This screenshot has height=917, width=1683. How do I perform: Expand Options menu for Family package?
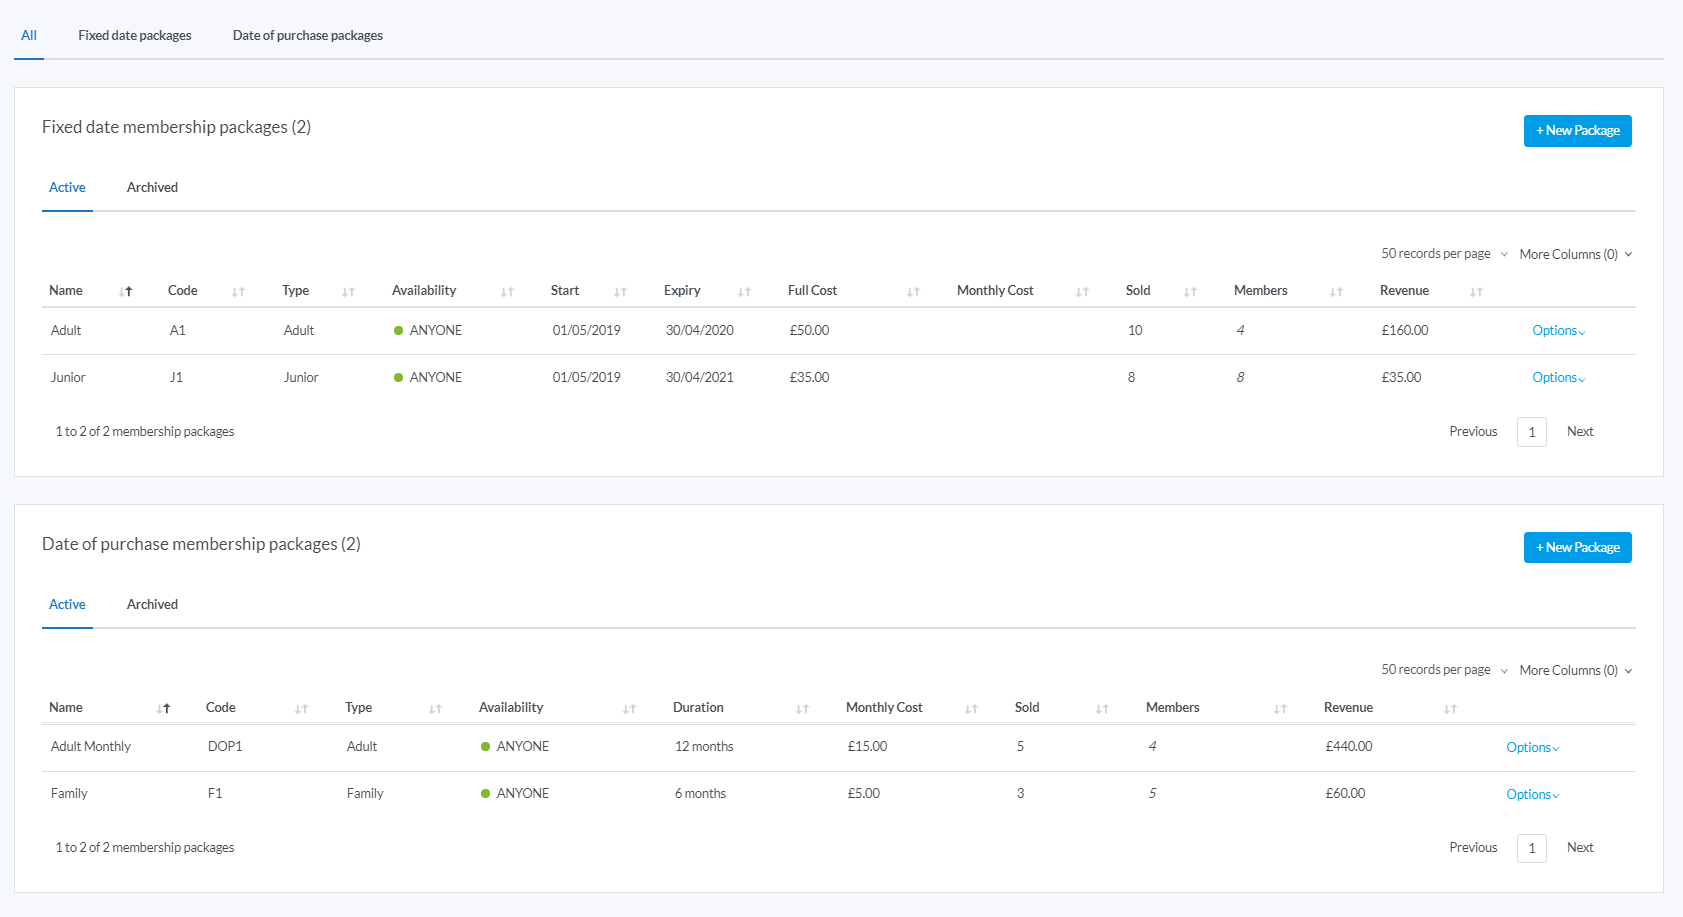point(1532,794)
